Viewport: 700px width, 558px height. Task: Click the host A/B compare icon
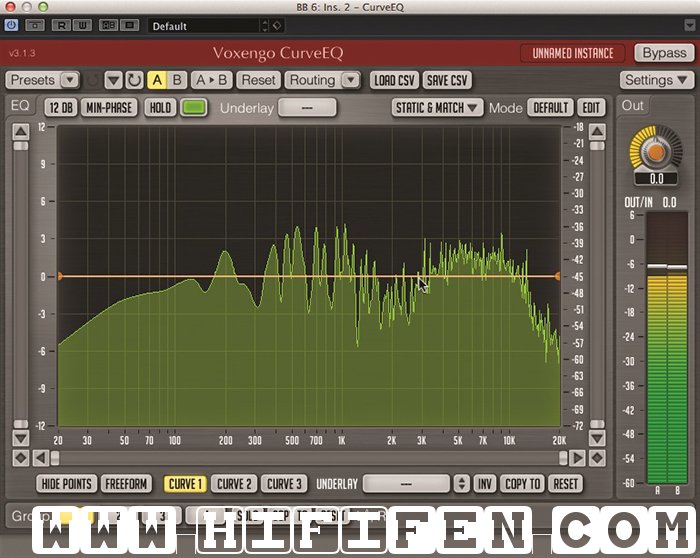[108, 25]
